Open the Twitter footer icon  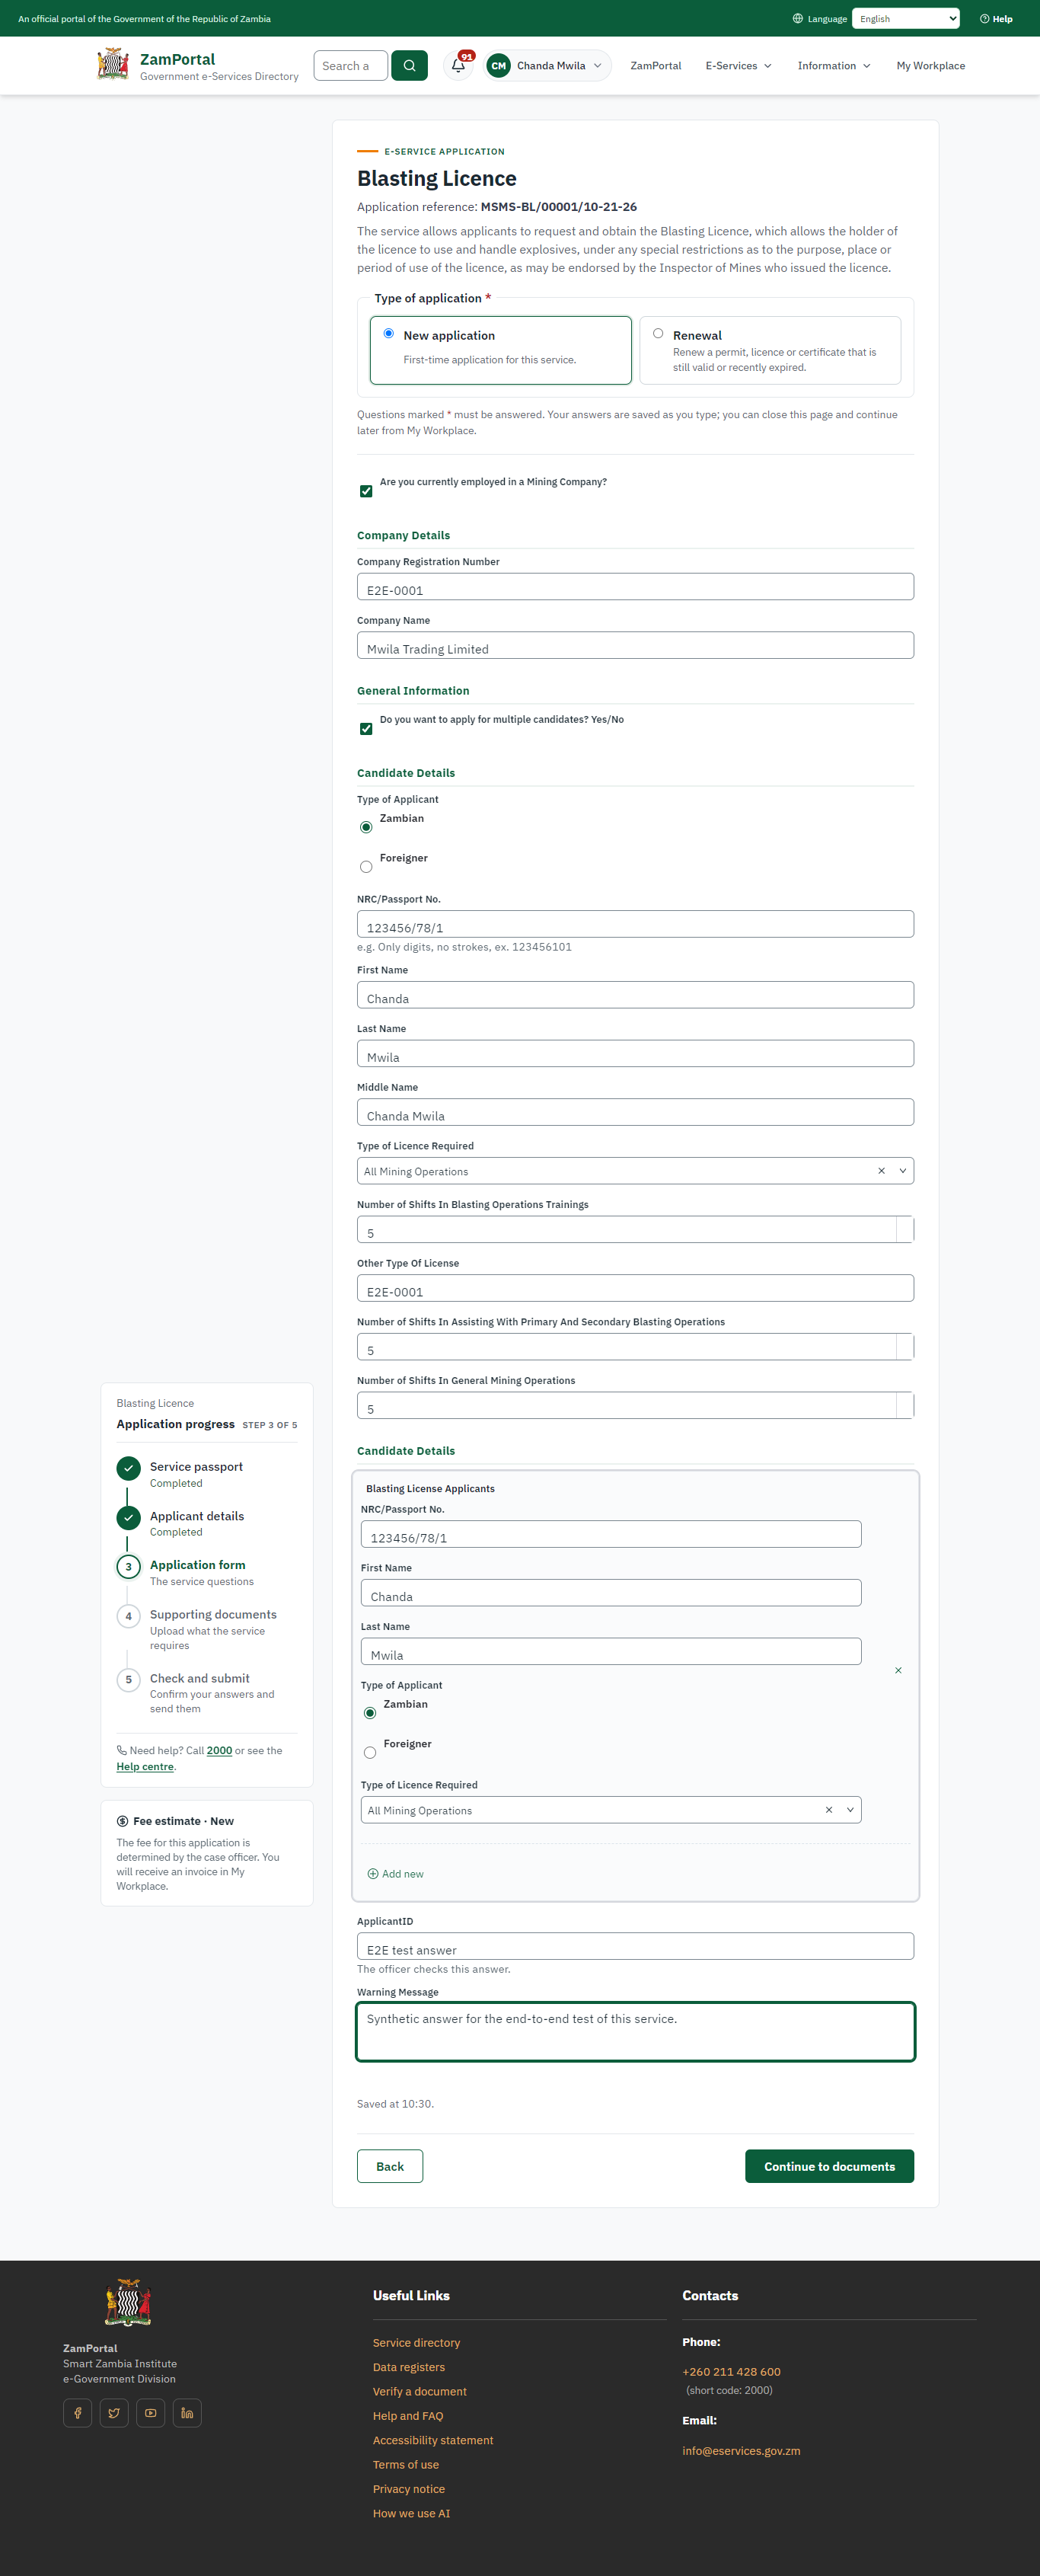pos(114,2412)
